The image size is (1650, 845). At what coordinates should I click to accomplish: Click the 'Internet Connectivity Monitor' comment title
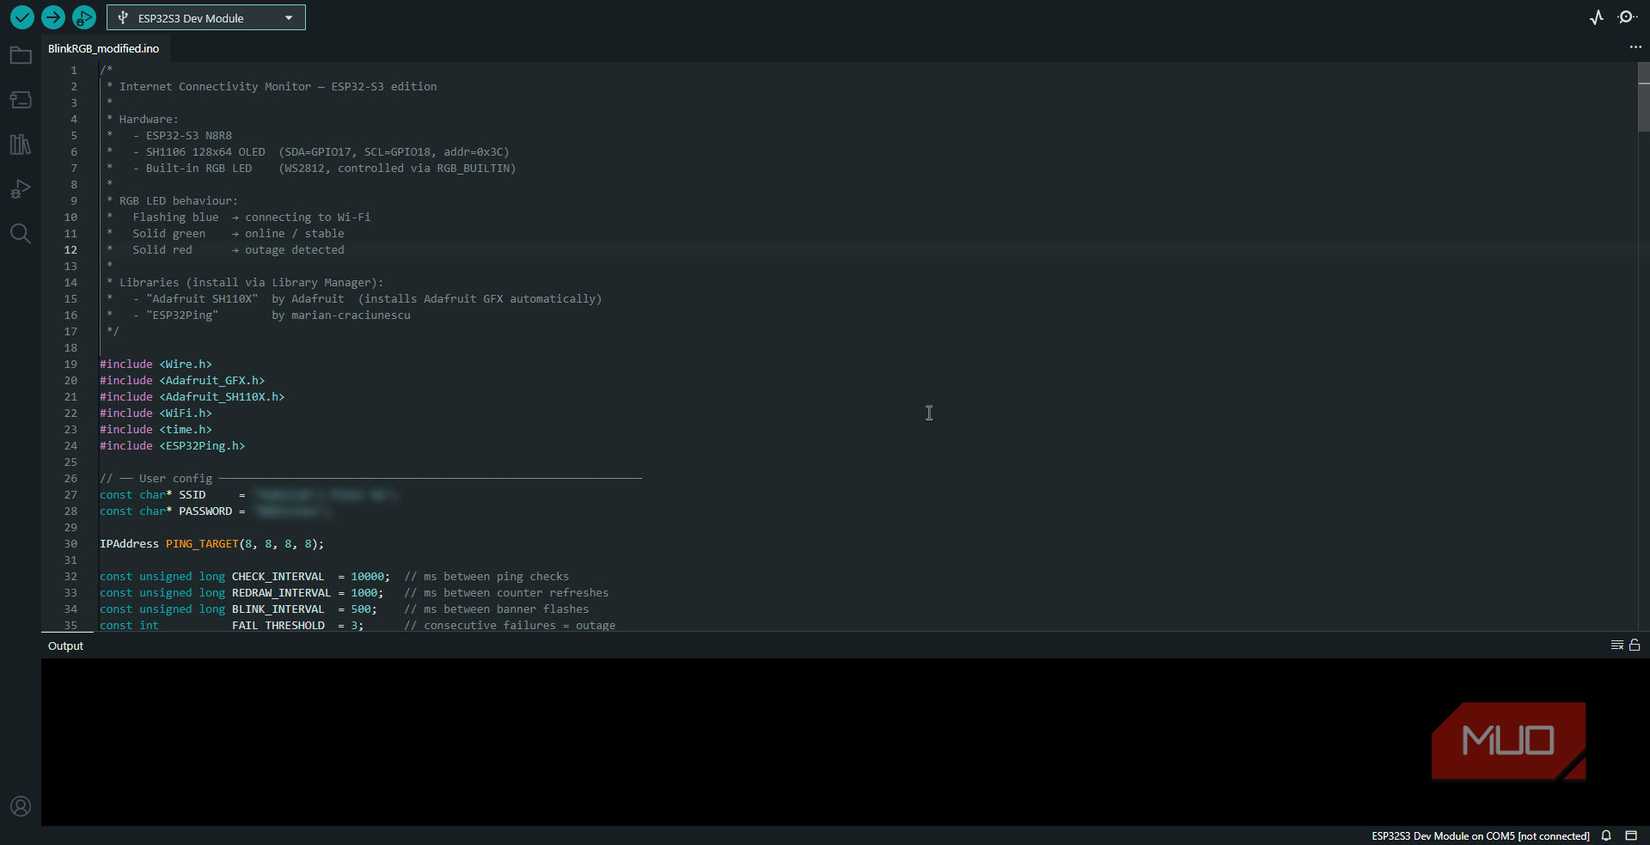coord(278,87)
